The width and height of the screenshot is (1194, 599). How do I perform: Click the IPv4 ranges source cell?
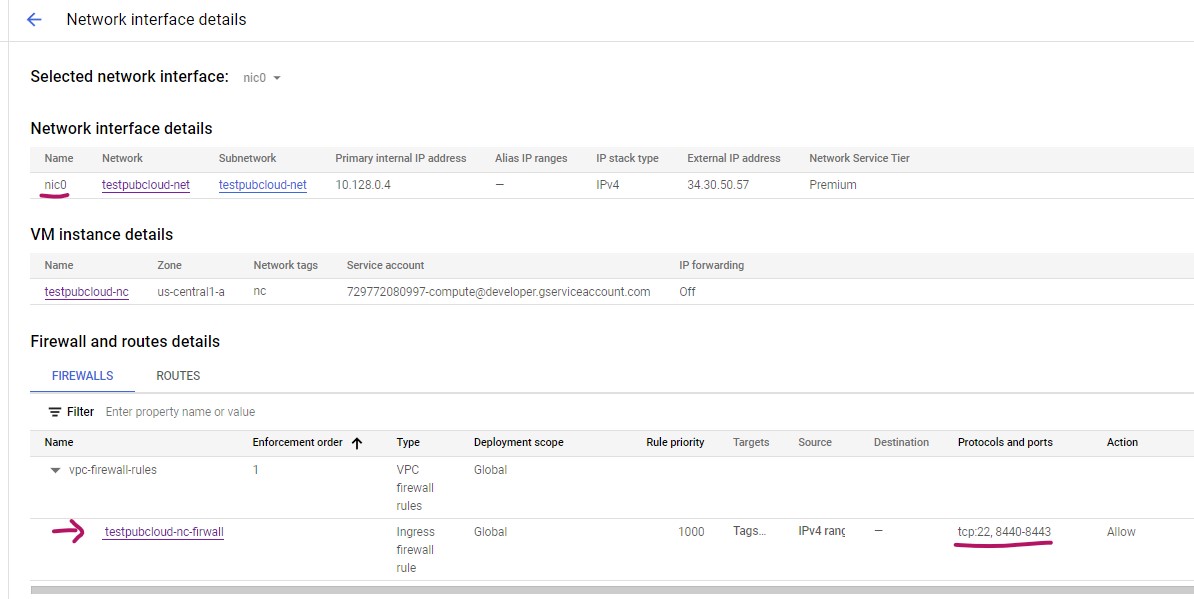pyautogui.click(x=821, y=532)
